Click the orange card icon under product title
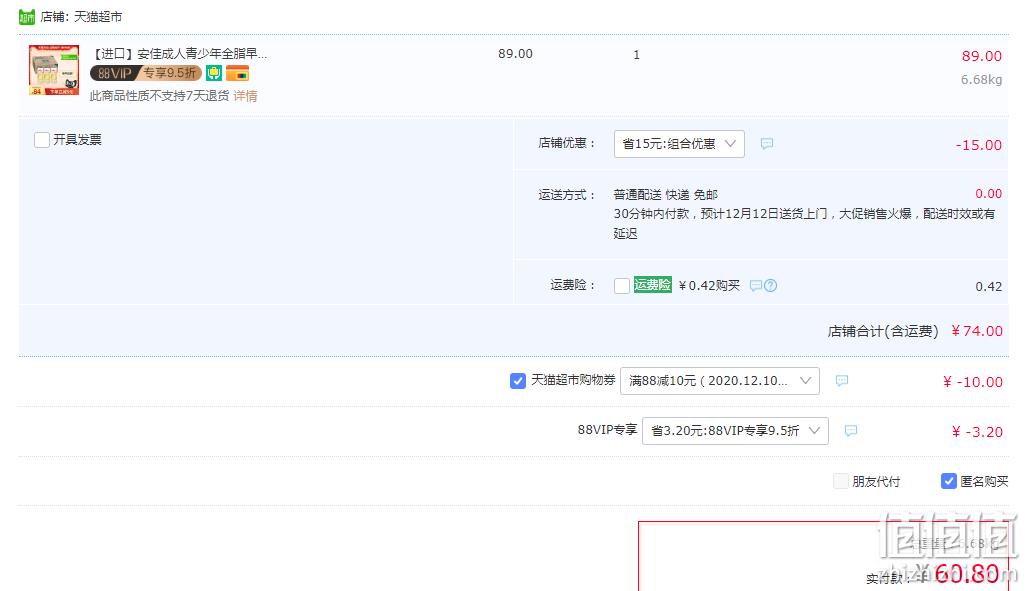The image size is (1027, 591). tap(237, 73)
